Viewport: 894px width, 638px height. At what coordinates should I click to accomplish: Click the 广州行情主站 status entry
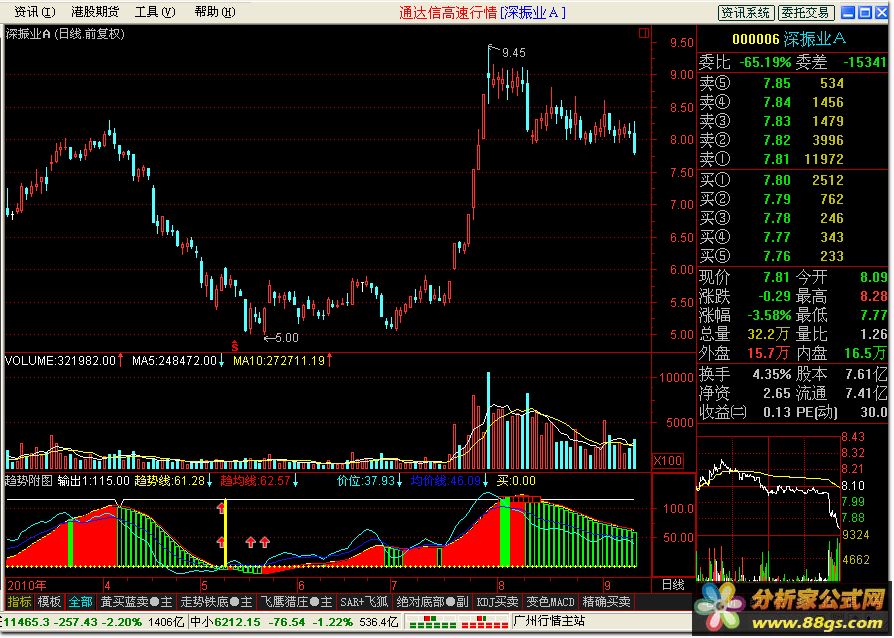550,621
